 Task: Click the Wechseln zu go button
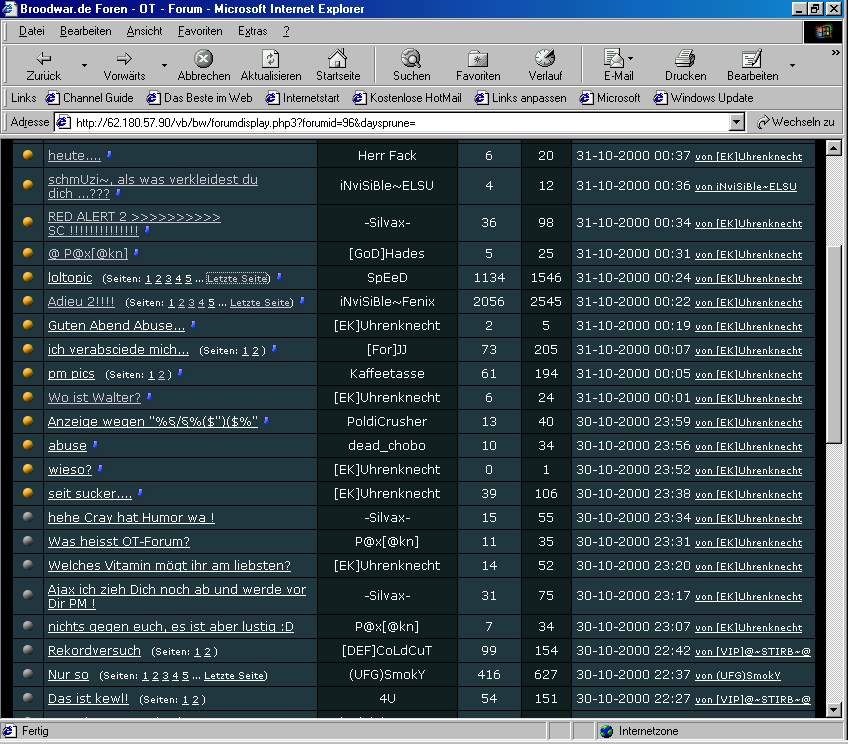pyautogui.click(x=795, y=122)
